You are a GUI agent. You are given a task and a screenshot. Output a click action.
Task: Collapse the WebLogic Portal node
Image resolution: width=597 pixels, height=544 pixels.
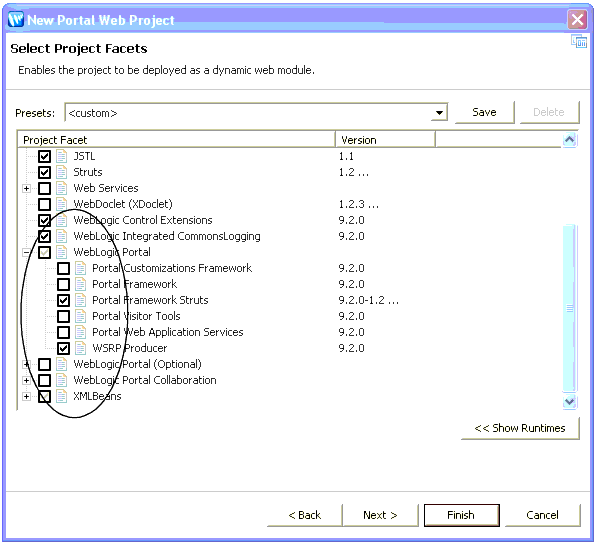click(x=26, y=252)
